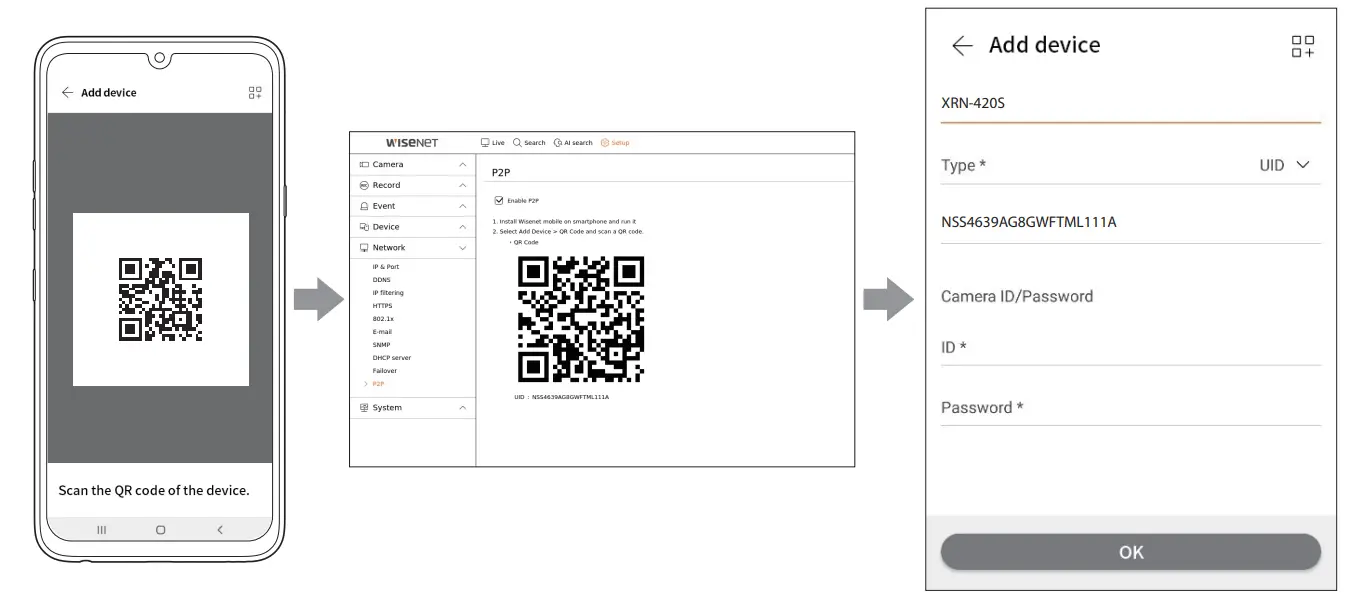The width and height of the screenshot is (1359, 603).
Task: Expand the Device section chevron
Action: pos(462,227)
